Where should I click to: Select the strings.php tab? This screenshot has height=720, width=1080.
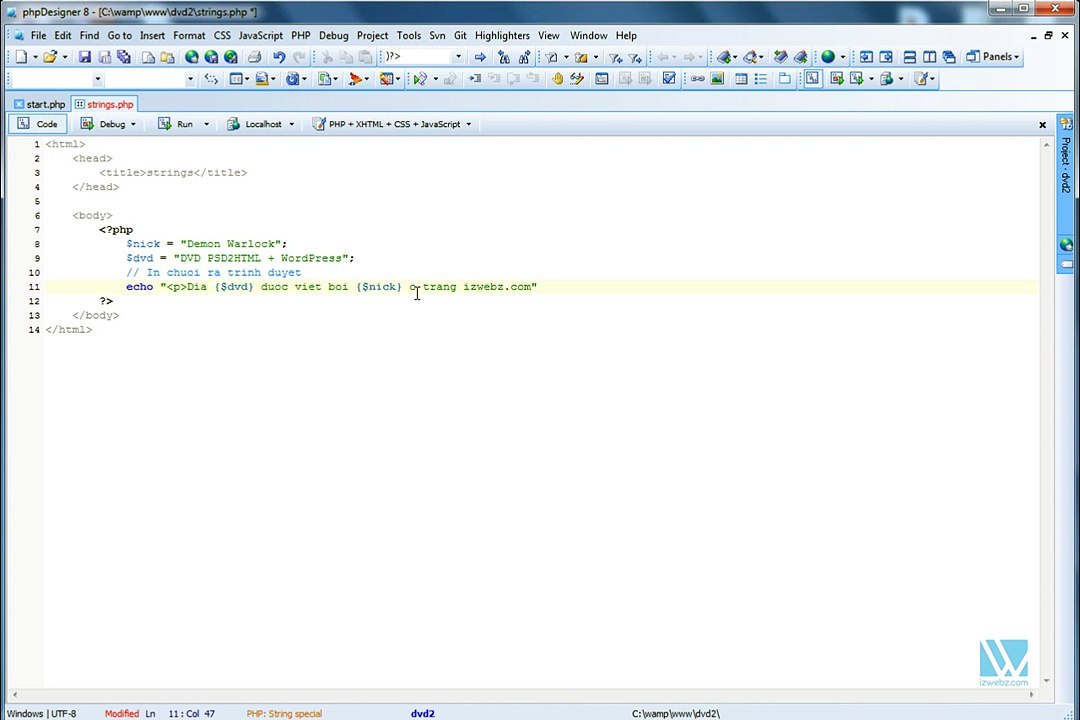tap(105, 104)
